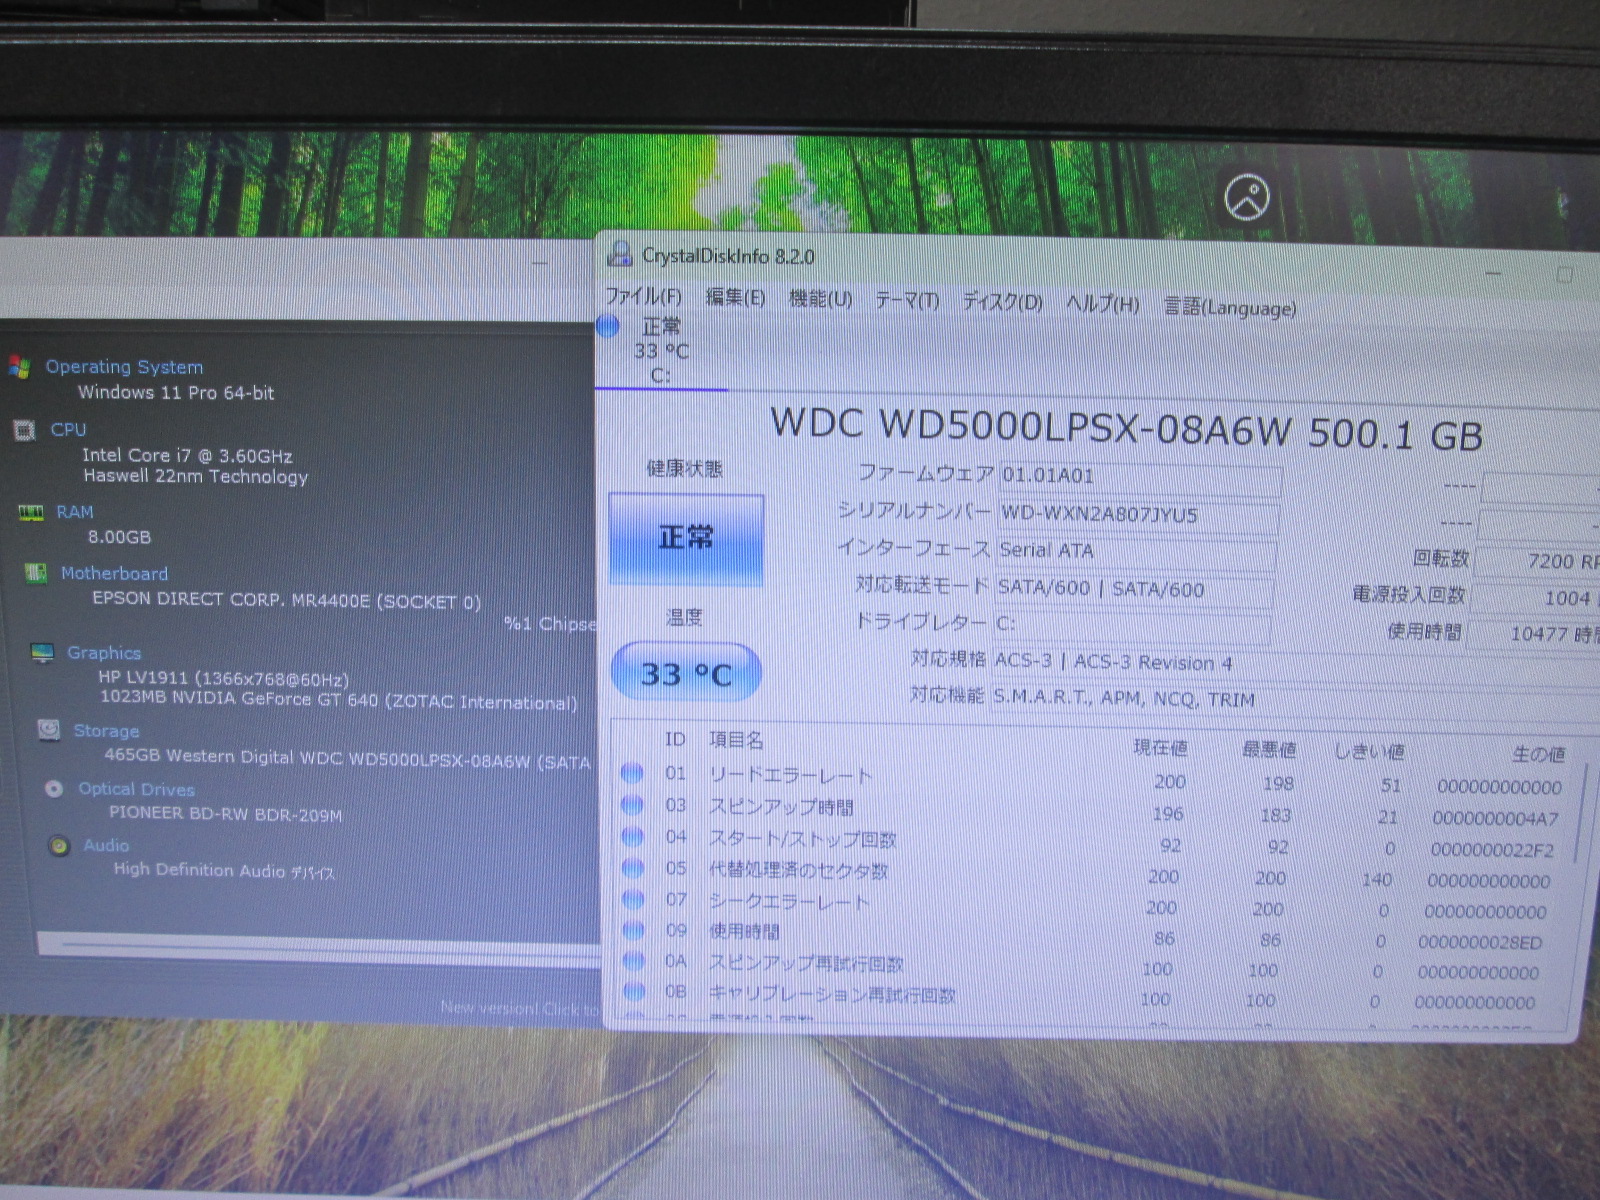Click the Audio speaker icon
Screen dimensions: 1600x1200
click(59, 846)
